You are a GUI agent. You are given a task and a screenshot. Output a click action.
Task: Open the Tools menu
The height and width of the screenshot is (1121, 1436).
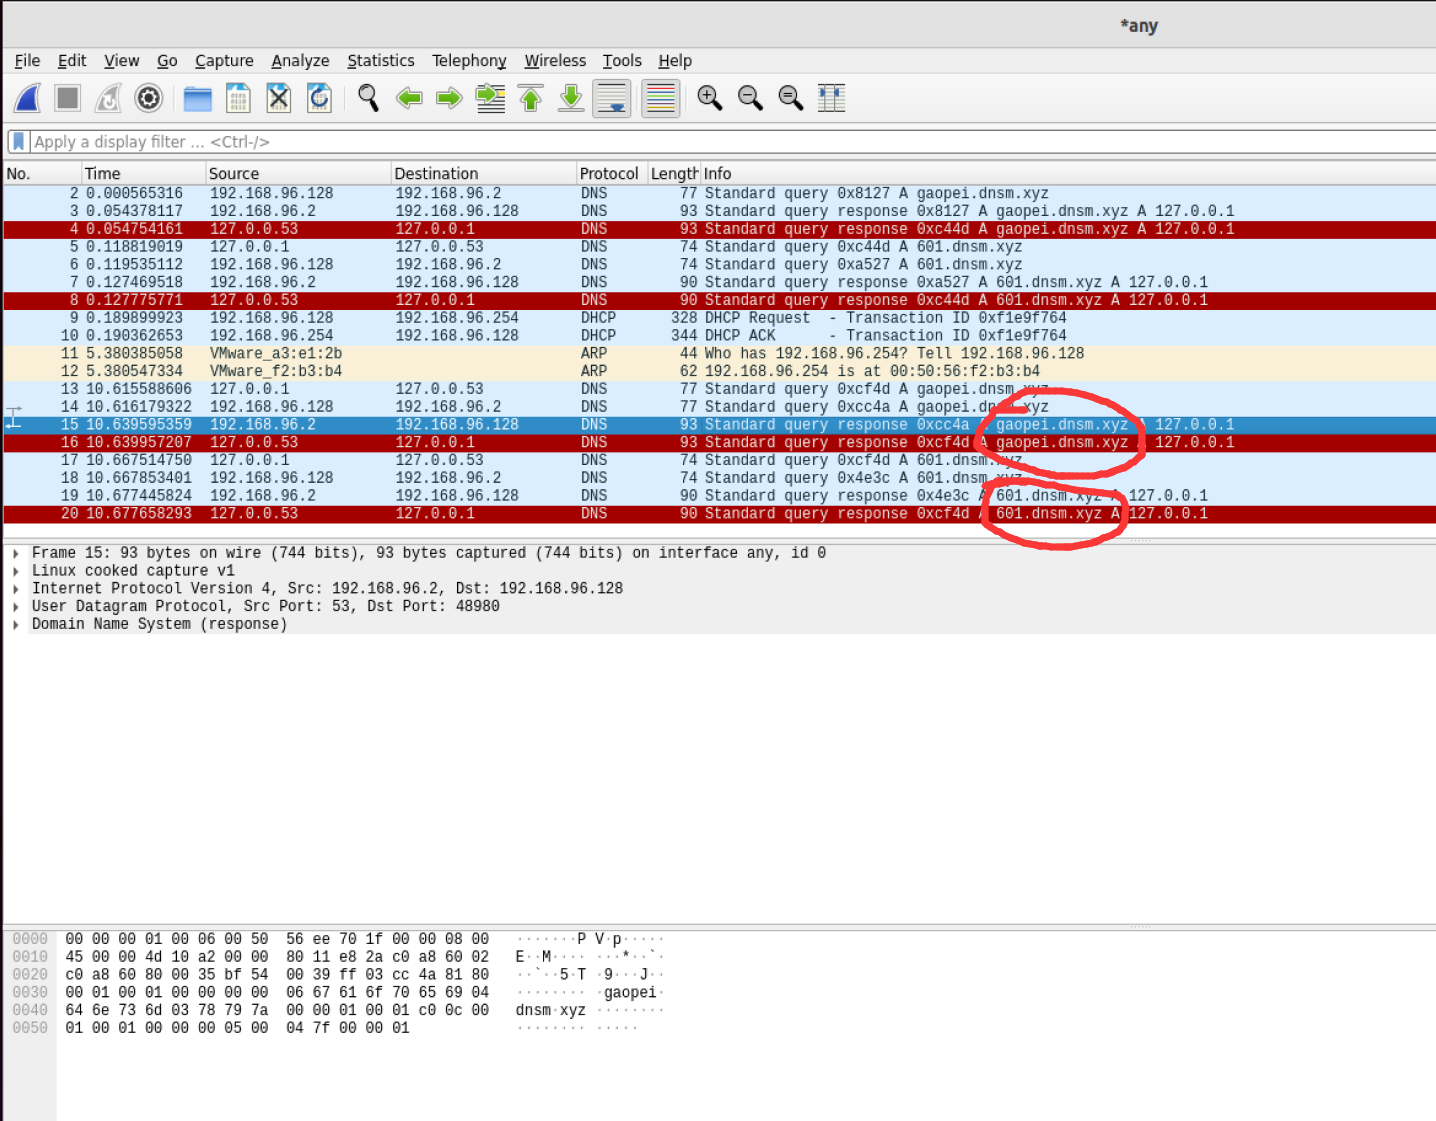point(622,61)
